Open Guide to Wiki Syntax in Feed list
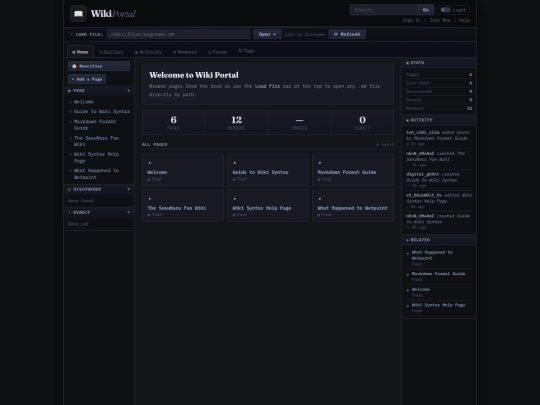 click(x=102, y=112)
